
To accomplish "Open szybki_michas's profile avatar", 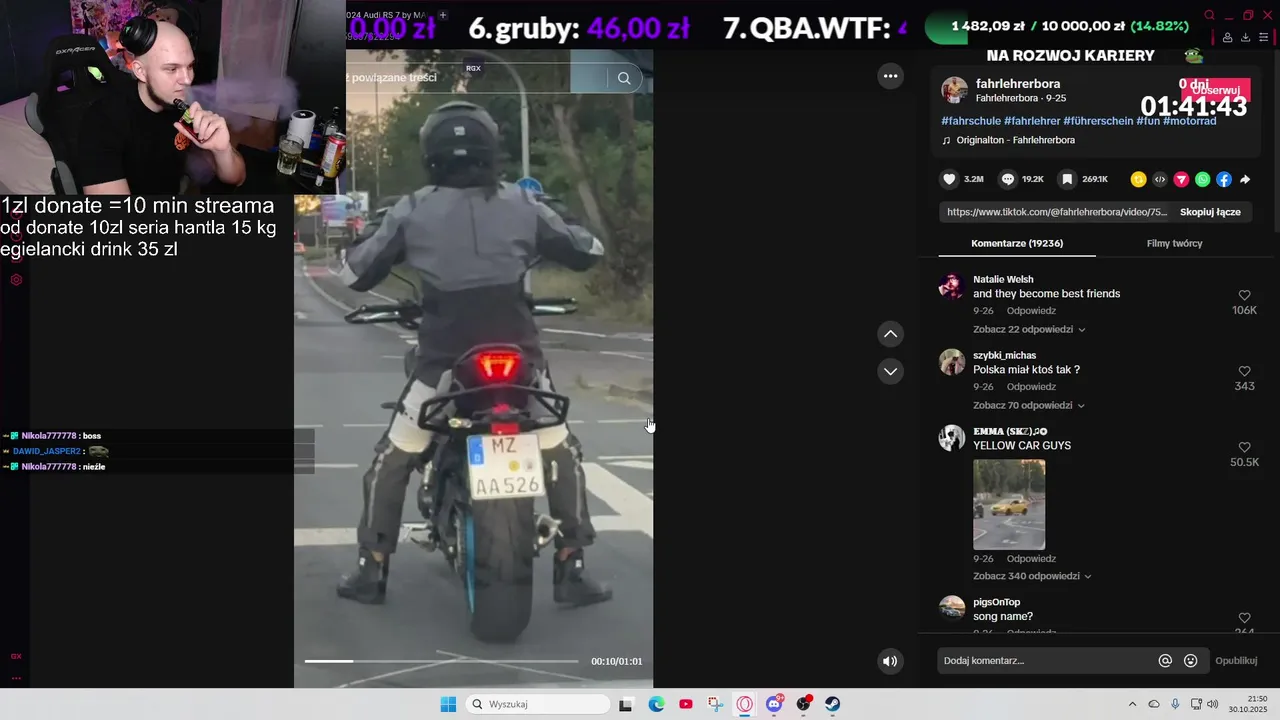I will click(952, 362).
